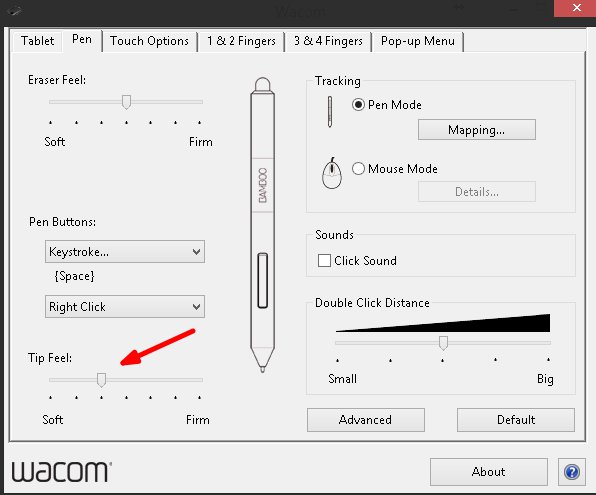The height and width of the screenshot is (495, 596).
Task: Click the Tip Feel slider handle
Action: pos(101,380)
